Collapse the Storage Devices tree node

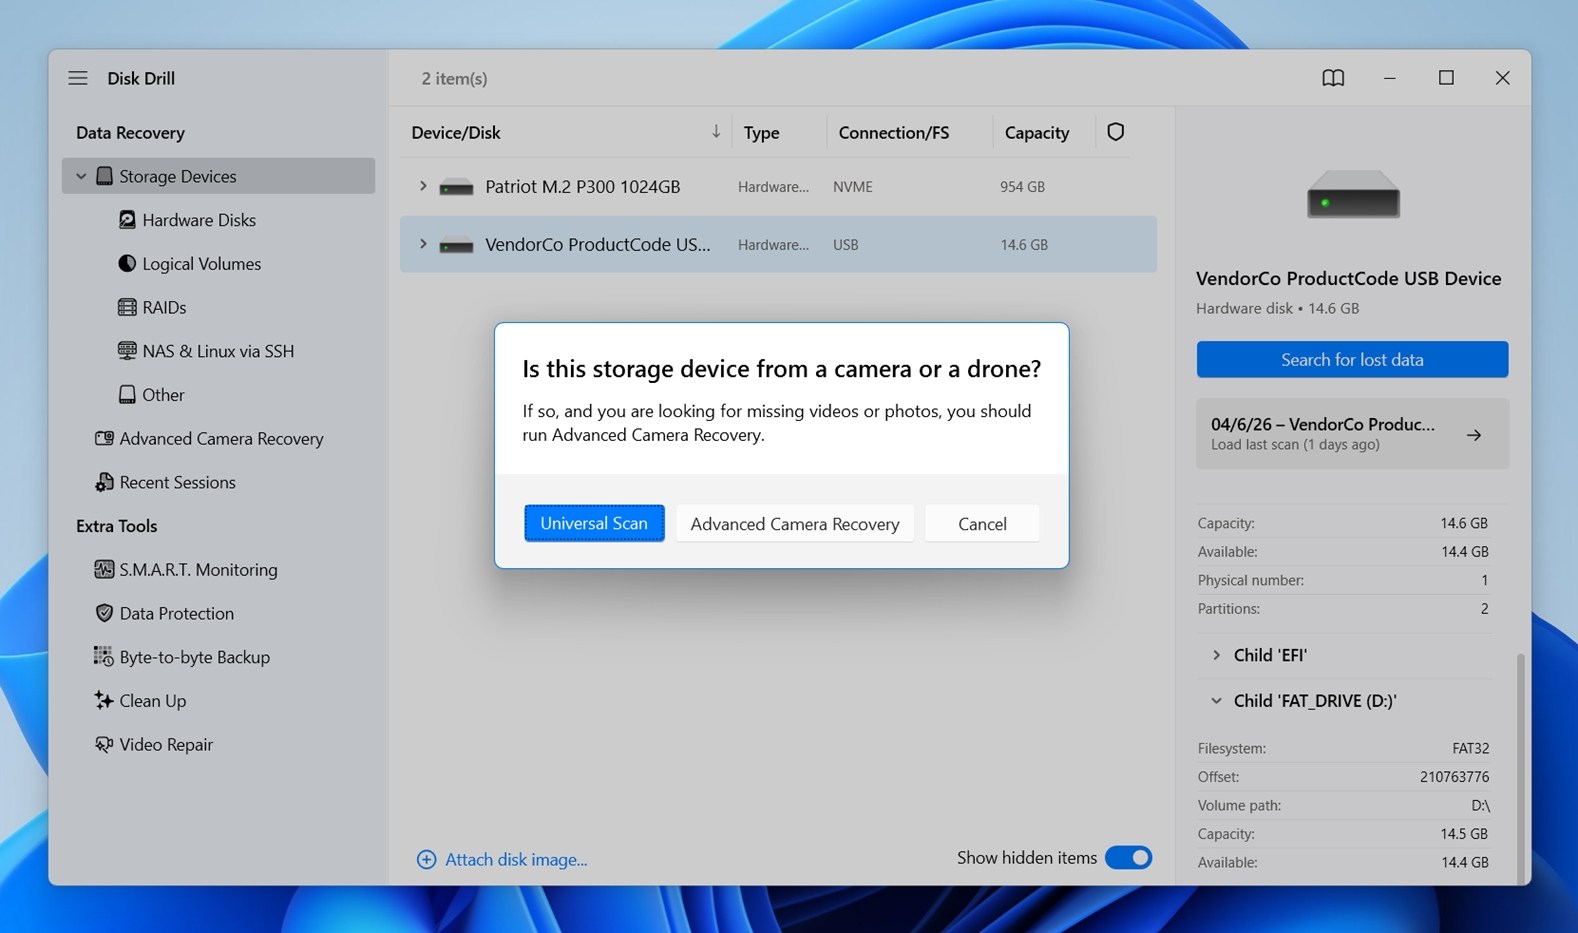[81, 176]
